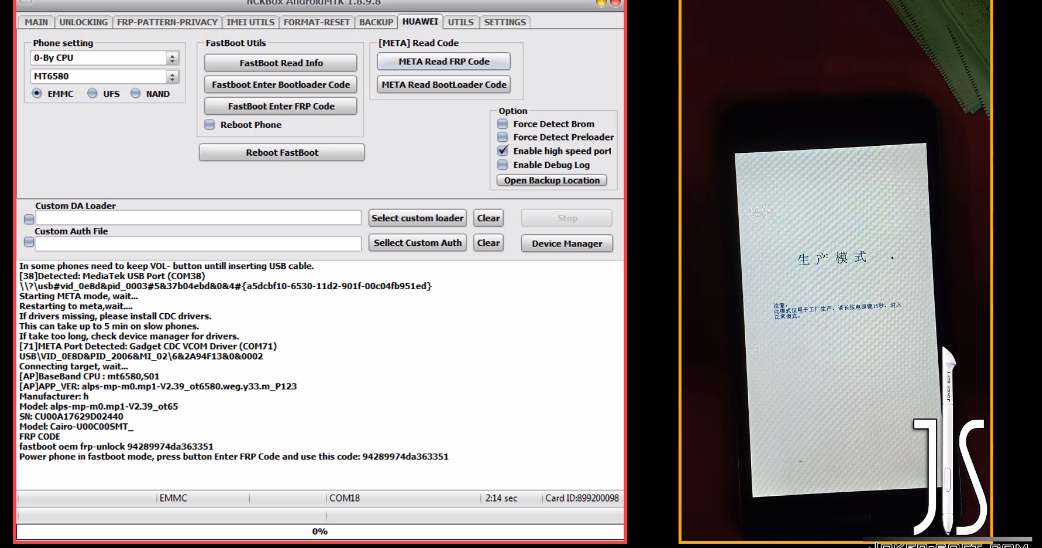Screen dimensions: 1042x548
Task: Toggle the Reboot Phone checkbox
Action: (210, 124)
